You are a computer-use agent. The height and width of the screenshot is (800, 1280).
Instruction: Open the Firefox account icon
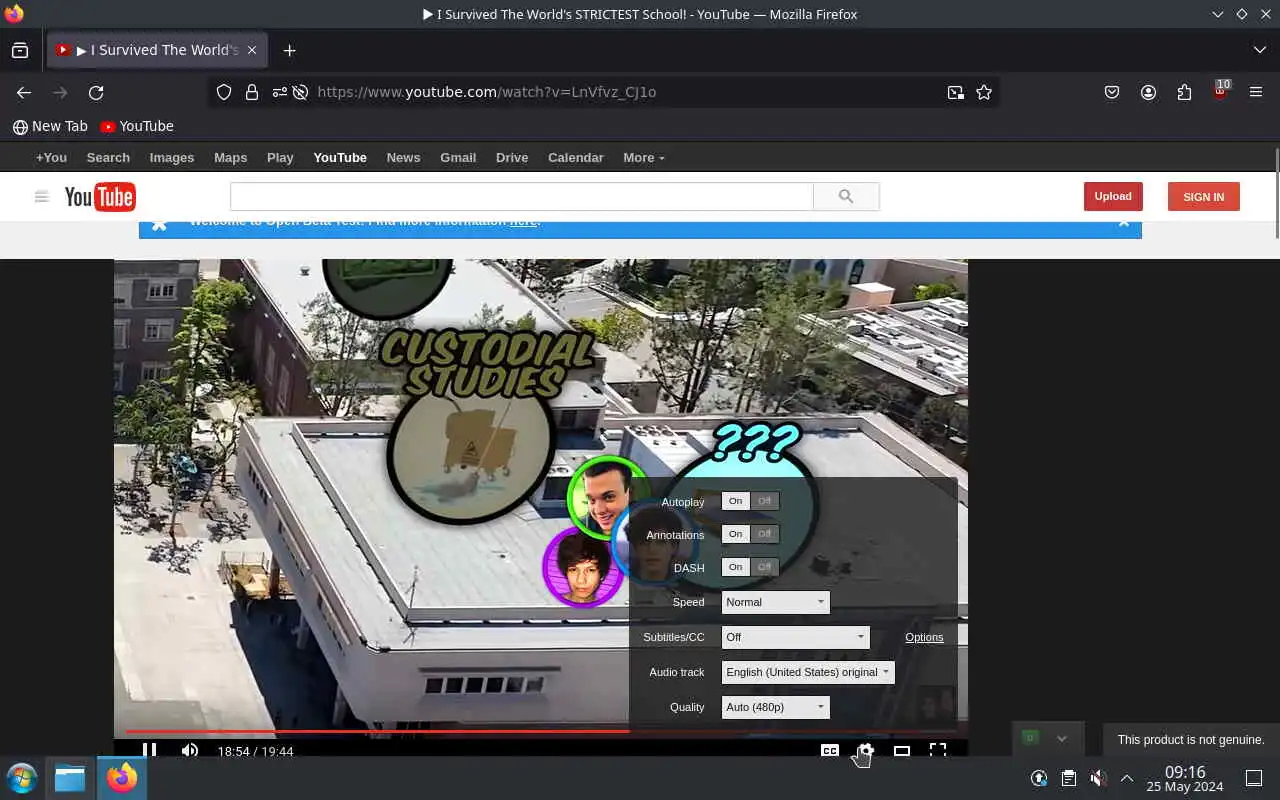pyautogui.click(x=1148, y=92)
